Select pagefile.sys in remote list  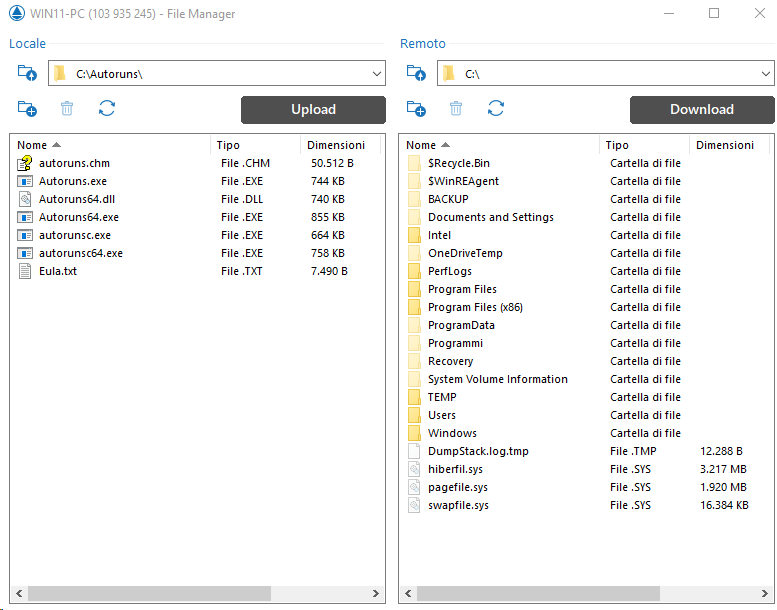pos(457,487)
